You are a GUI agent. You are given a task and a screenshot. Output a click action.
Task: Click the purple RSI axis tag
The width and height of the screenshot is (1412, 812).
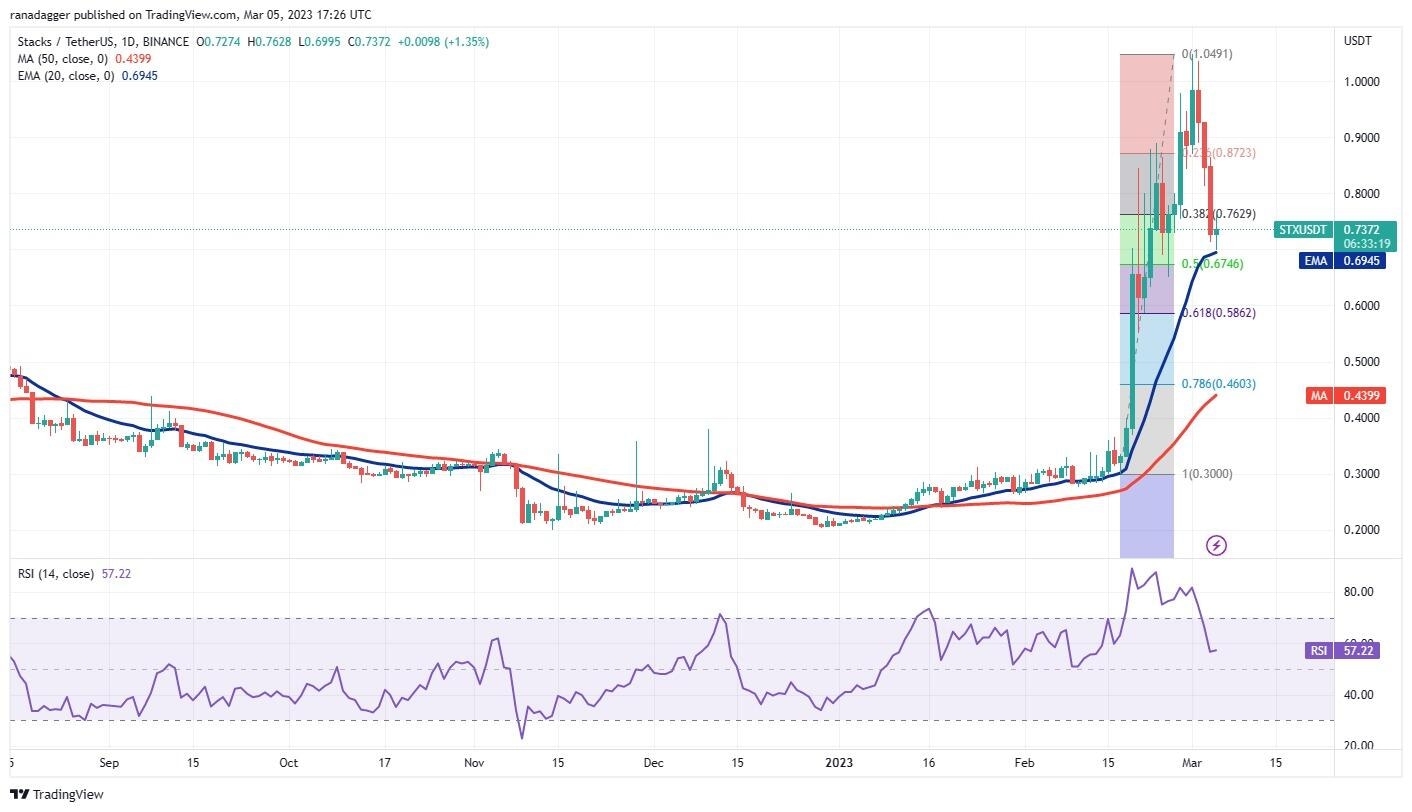[x=1318, y=651]
